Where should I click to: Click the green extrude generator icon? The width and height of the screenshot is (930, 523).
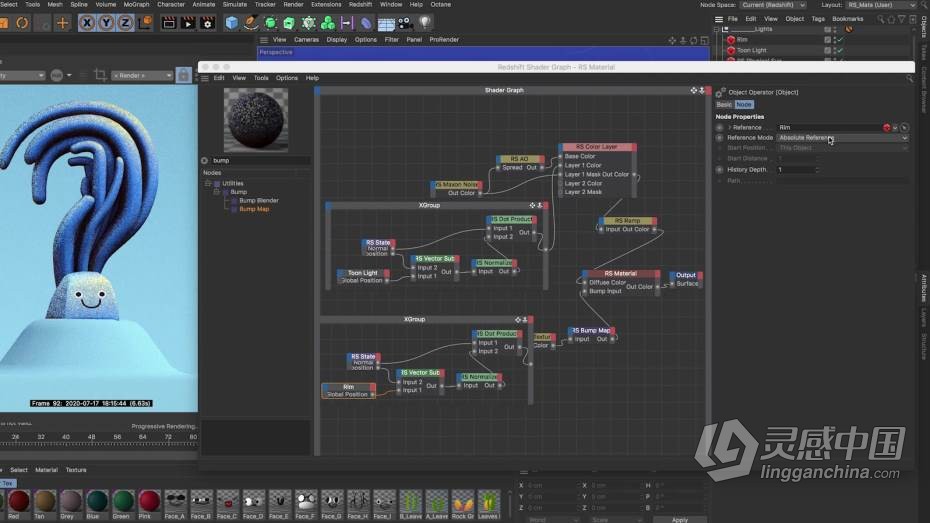pos(289,23)
